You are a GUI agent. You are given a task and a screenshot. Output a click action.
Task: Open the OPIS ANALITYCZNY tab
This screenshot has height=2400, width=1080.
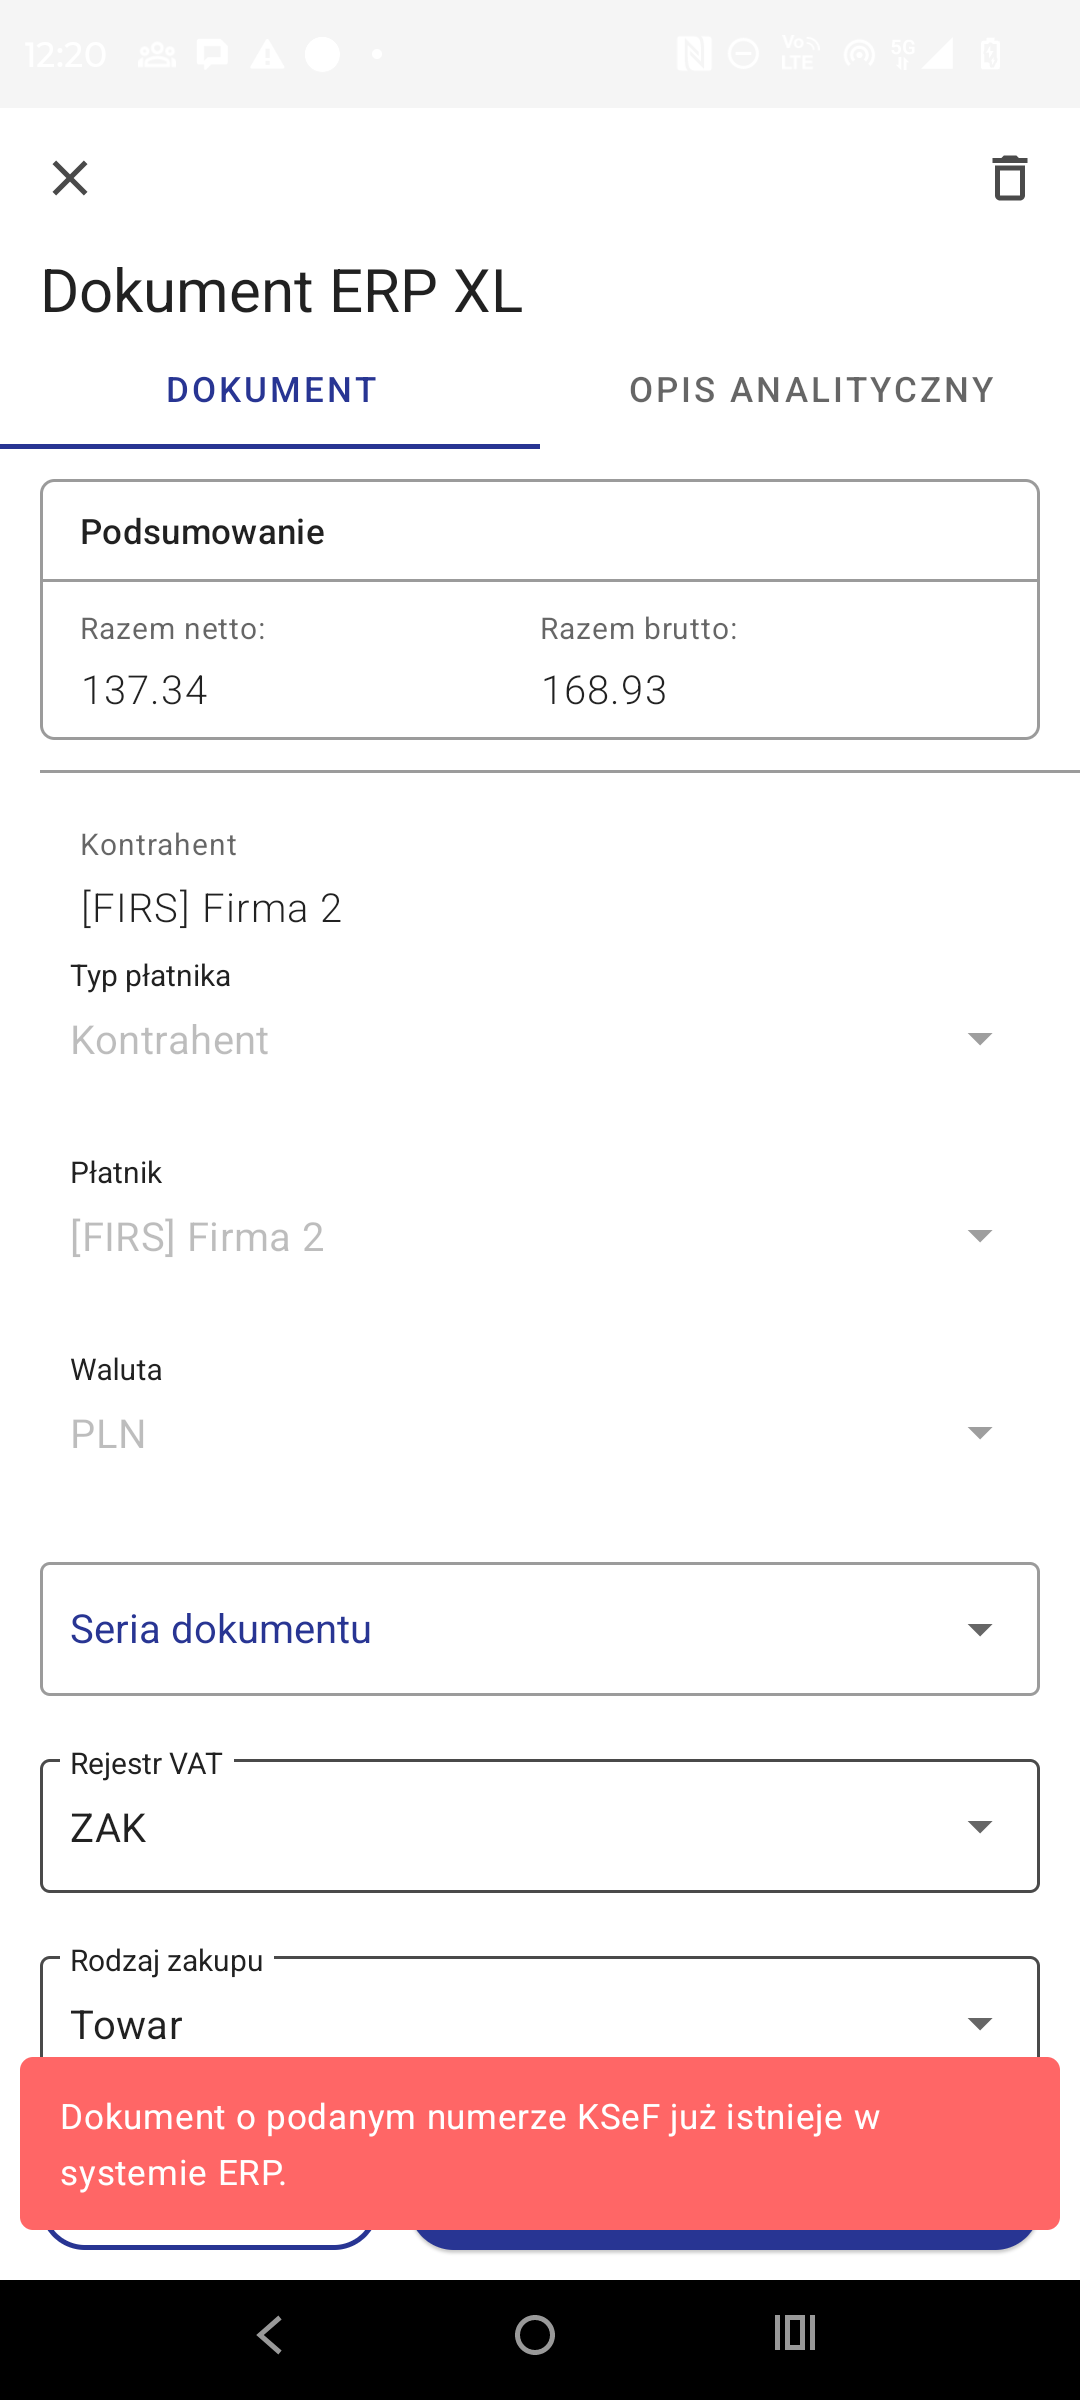[x=811, y=390]
